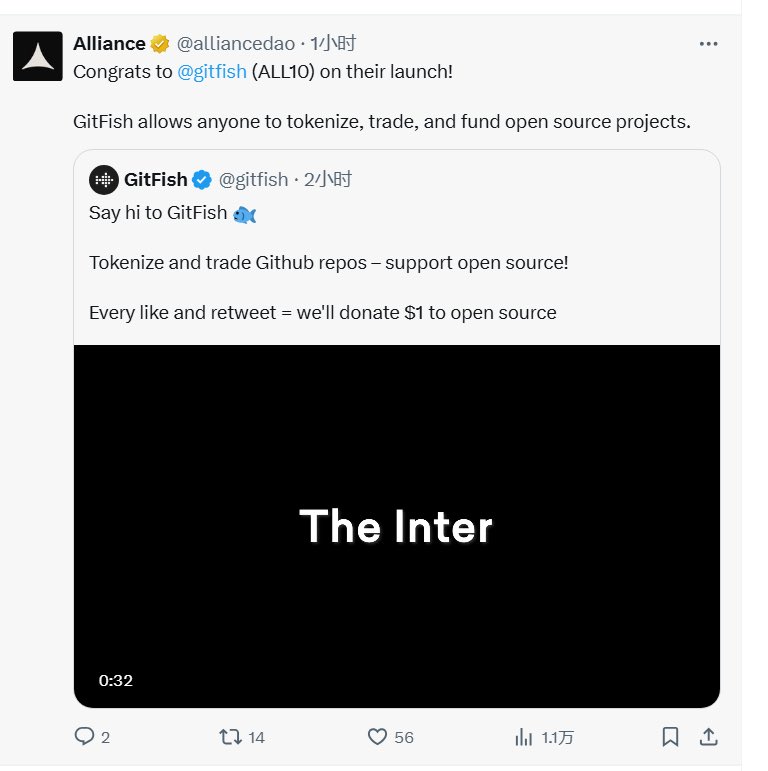Click the Alliance profile avatar

coord(38,56)
